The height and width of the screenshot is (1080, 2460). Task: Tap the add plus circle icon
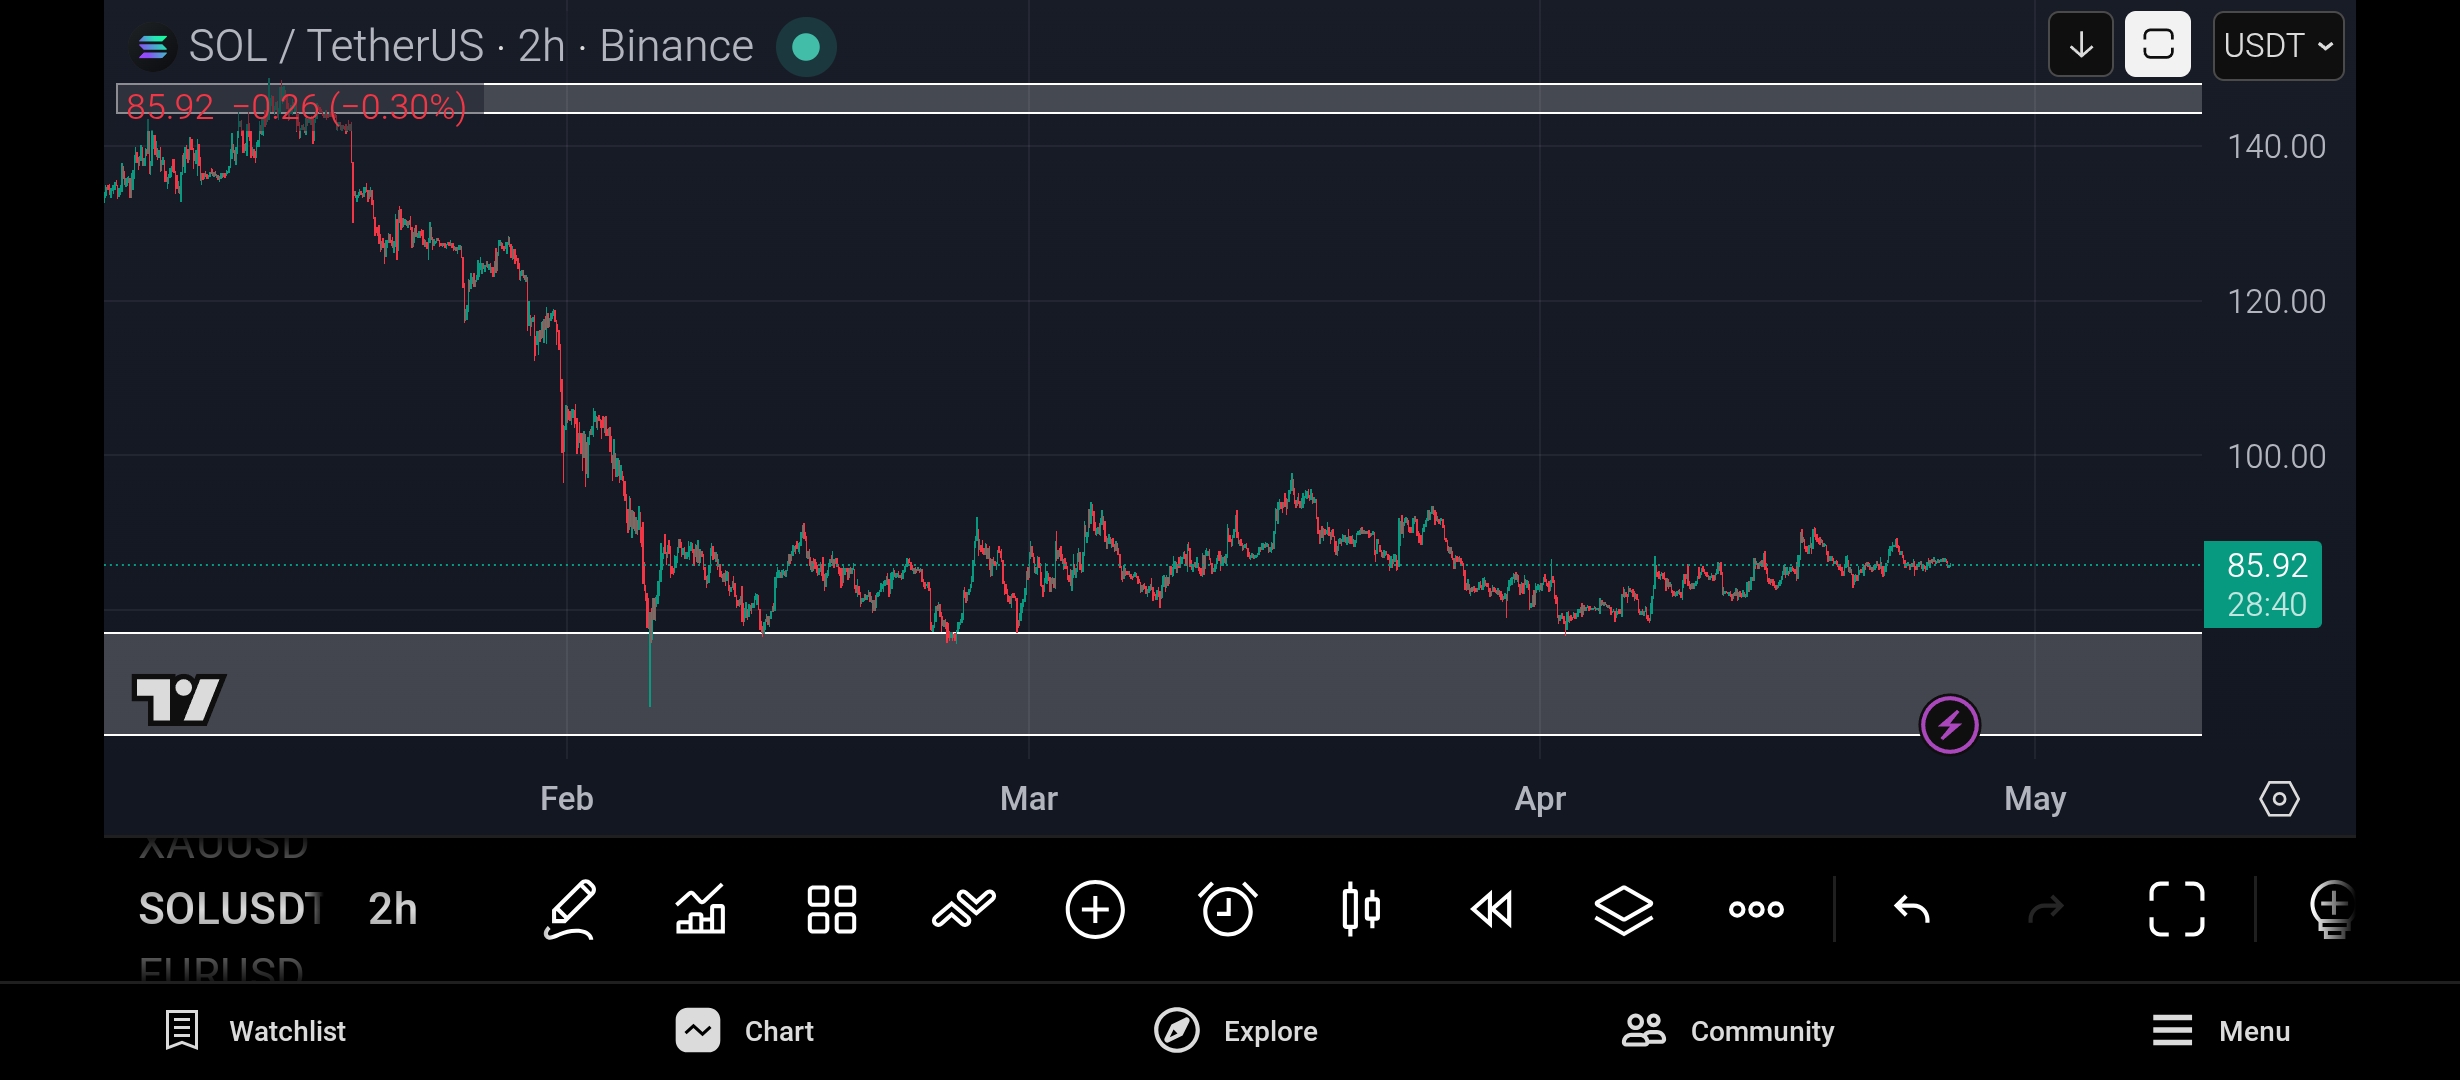(1095, 909)
